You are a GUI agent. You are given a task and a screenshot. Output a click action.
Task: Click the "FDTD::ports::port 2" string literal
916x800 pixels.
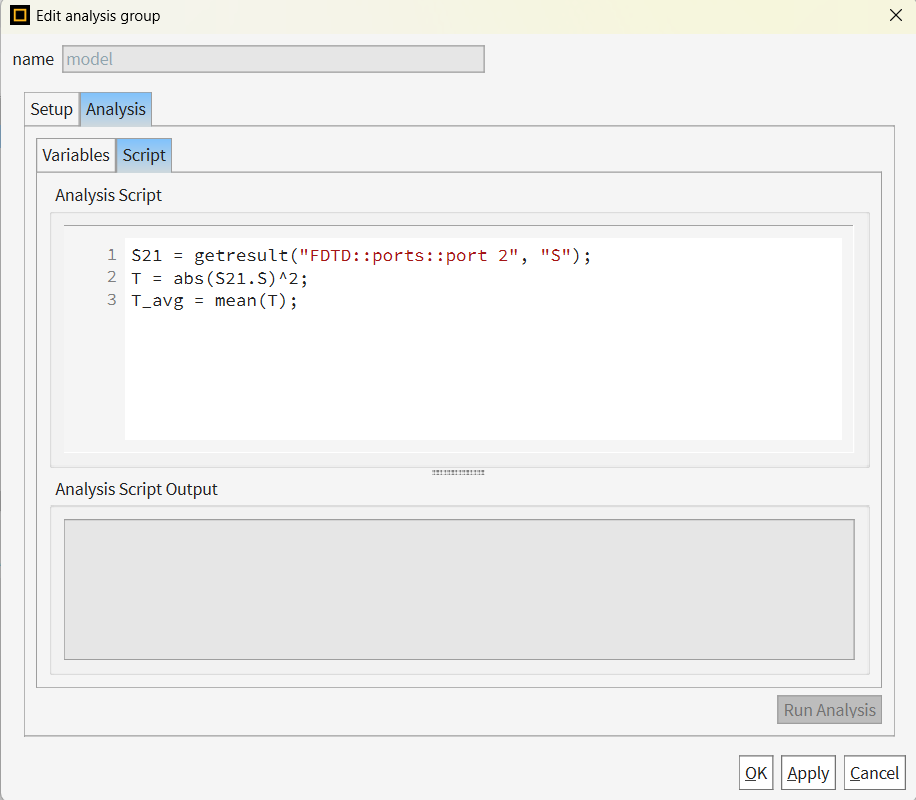[408, 255]
